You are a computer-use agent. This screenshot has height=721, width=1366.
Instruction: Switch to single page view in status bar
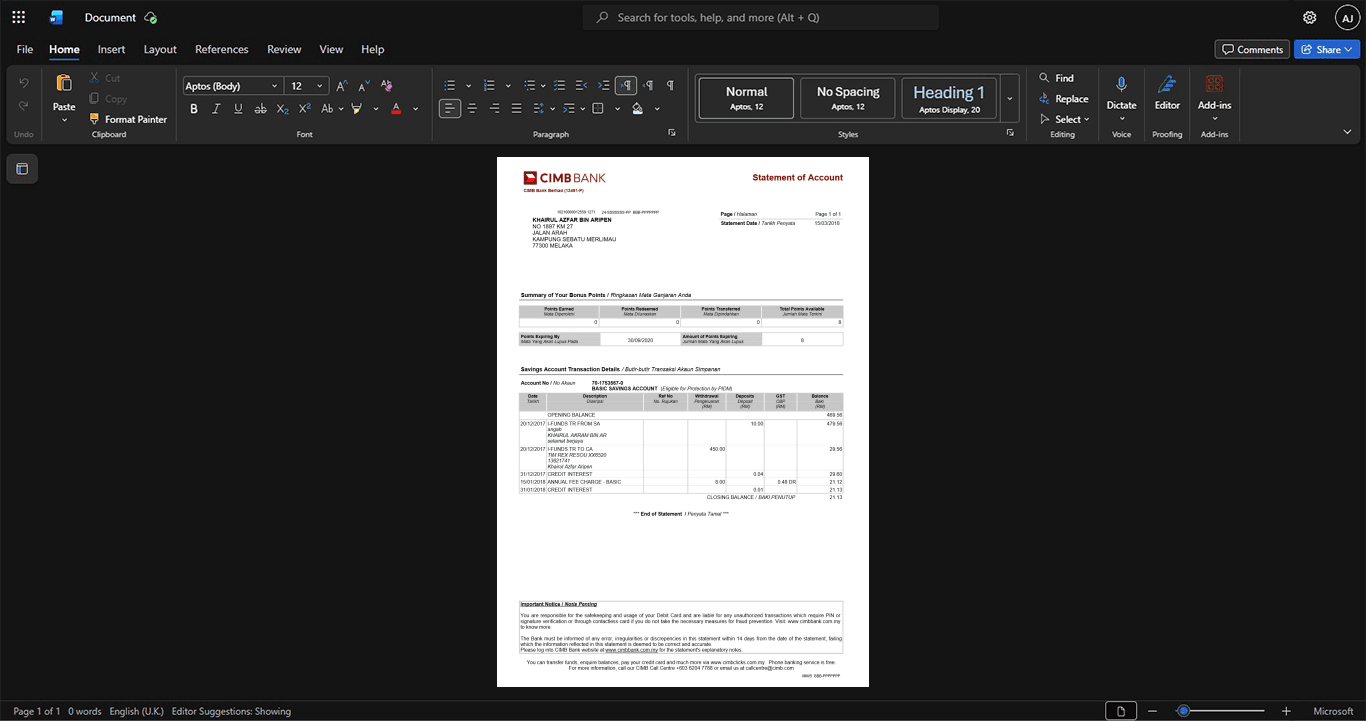(x=1121, y=711)
